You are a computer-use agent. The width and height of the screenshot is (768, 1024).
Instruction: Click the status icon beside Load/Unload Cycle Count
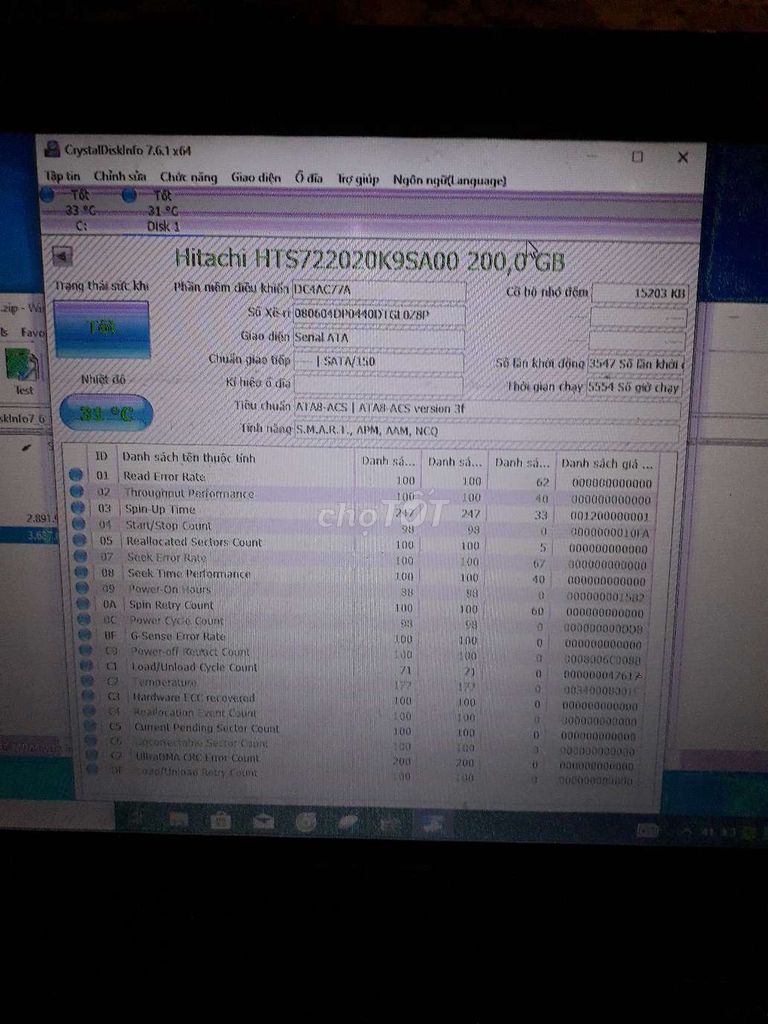pyautogui.click(x=86, y=665)
